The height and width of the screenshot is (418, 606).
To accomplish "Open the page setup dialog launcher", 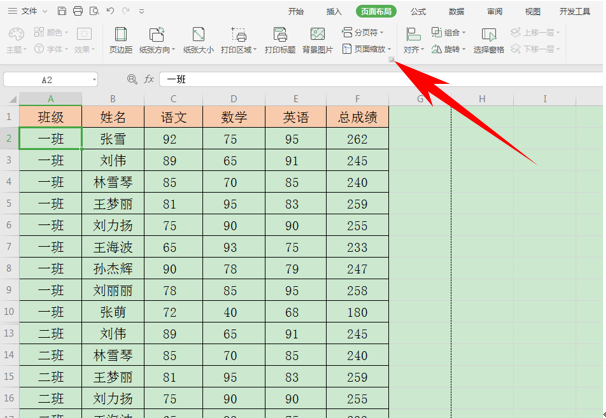I will tap(391, 59).
